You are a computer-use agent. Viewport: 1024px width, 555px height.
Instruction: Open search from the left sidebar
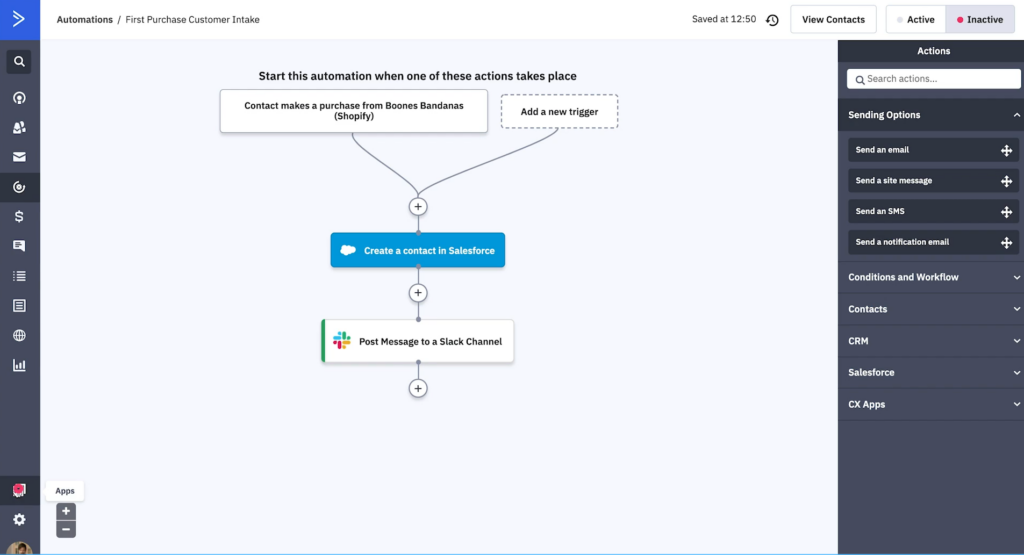(x=19, y=61)
